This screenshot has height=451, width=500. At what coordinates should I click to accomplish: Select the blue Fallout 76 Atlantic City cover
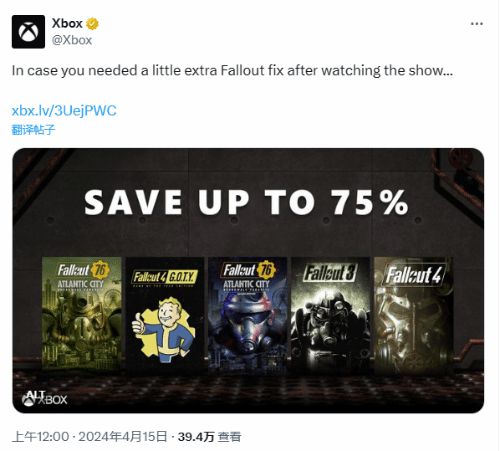(247, 313)
